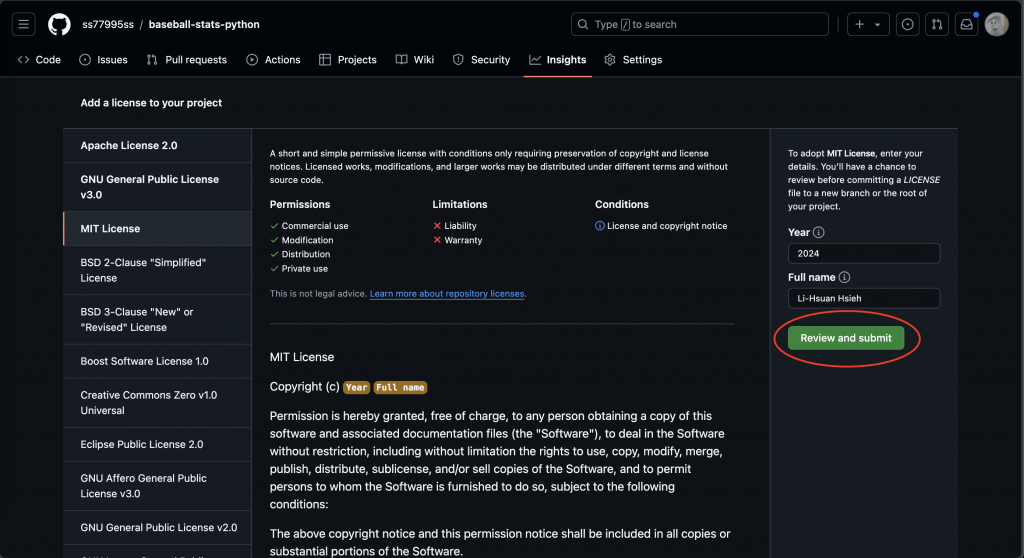Select Creative Commons Zero v1.0 Universal
The width and height of the screenshot is (1024, 558).
point(157,402)
